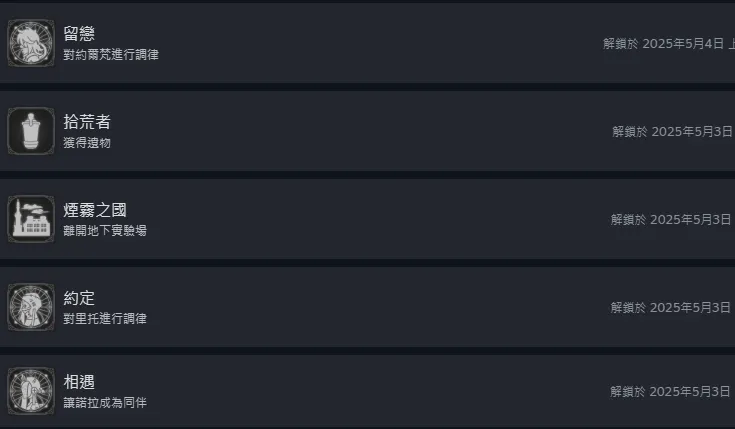Click the 煙霧之國 achievement title
This screenshot has height=429, width=735.
point(95,210)
